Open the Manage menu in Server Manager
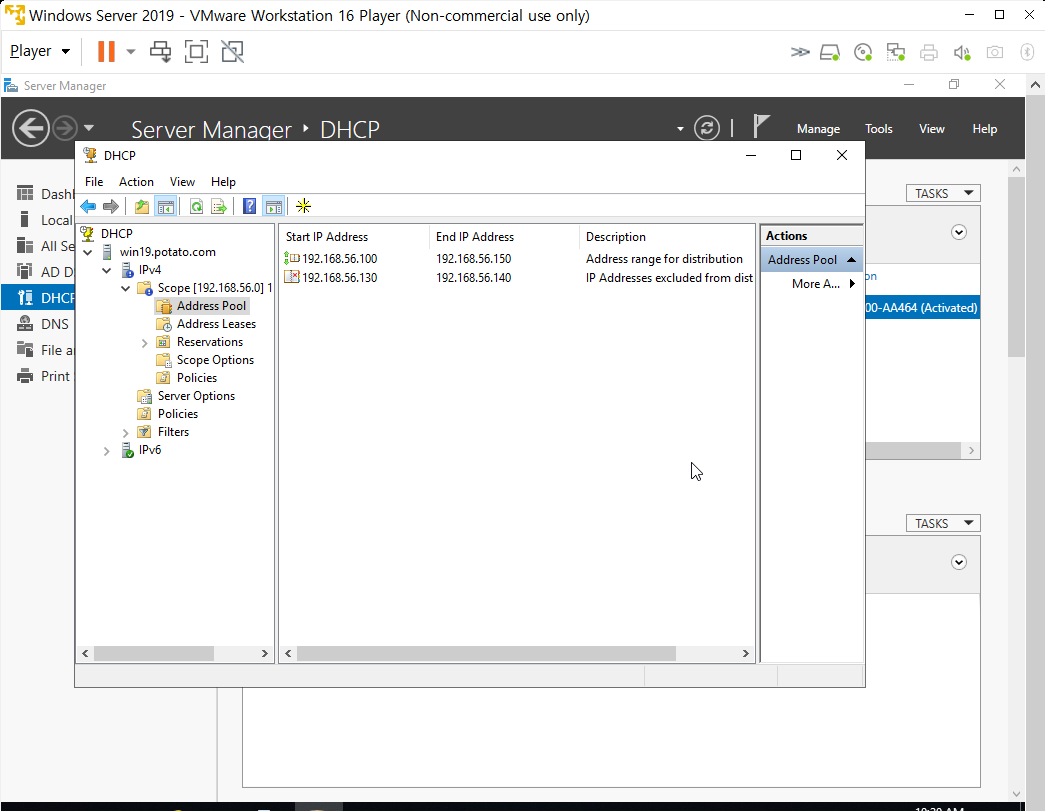Viewport: 1045px width, 811px height. (x=818, y=129)
